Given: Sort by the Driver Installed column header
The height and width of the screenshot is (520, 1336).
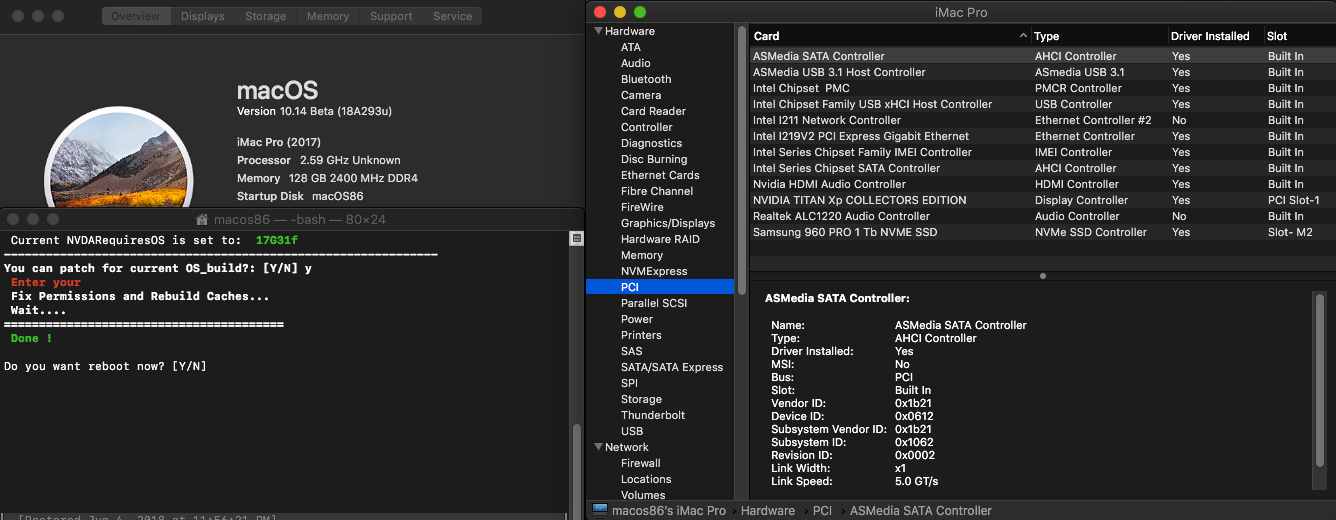Looking at the screenshot, I should [1214, 36].
